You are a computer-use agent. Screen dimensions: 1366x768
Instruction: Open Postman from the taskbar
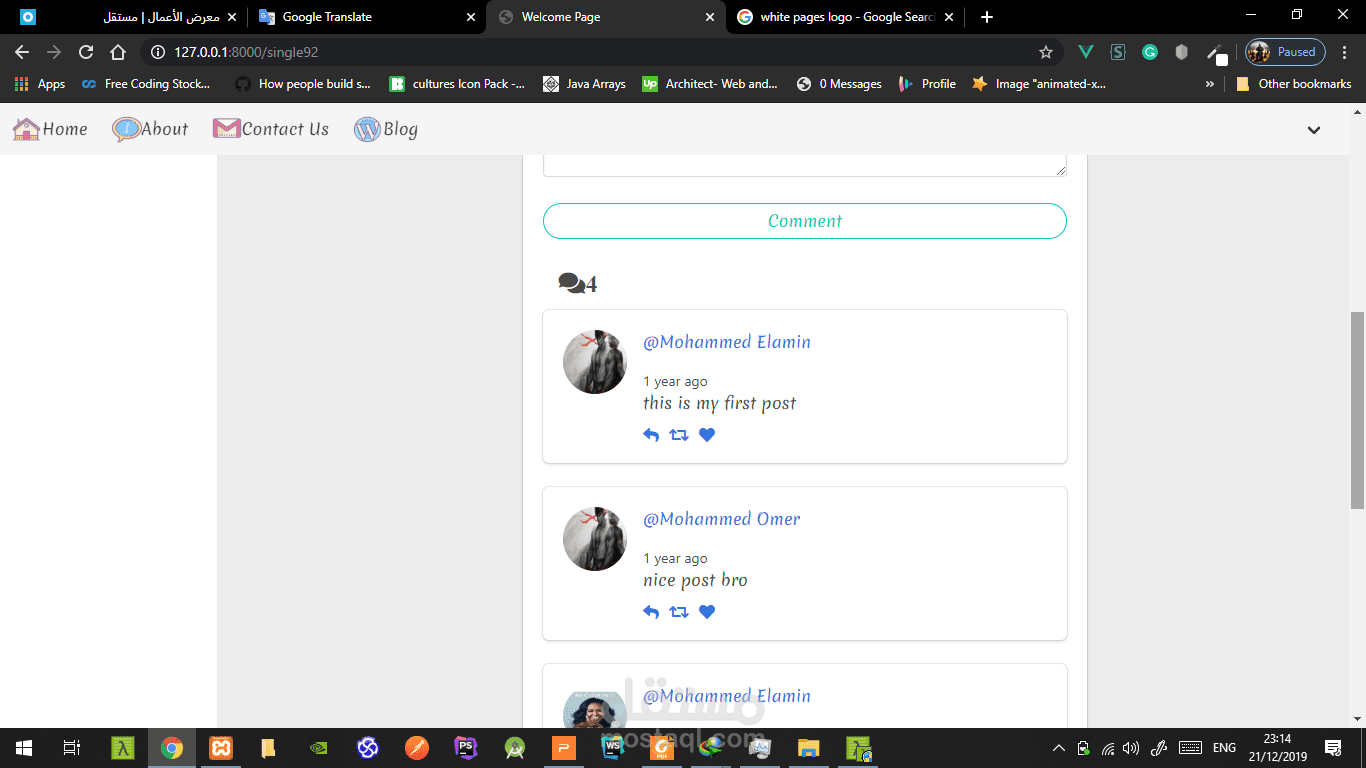[x=417, y=748]
